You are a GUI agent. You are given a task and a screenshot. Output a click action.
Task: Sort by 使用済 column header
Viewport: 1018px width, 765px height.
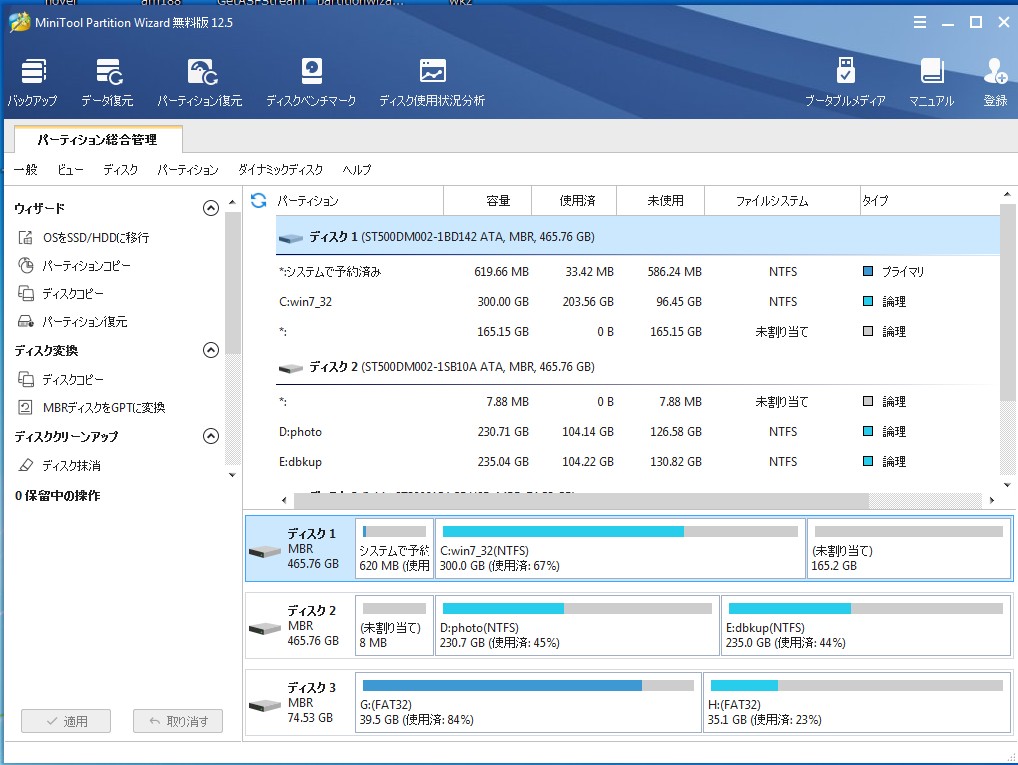coord(574,201)
